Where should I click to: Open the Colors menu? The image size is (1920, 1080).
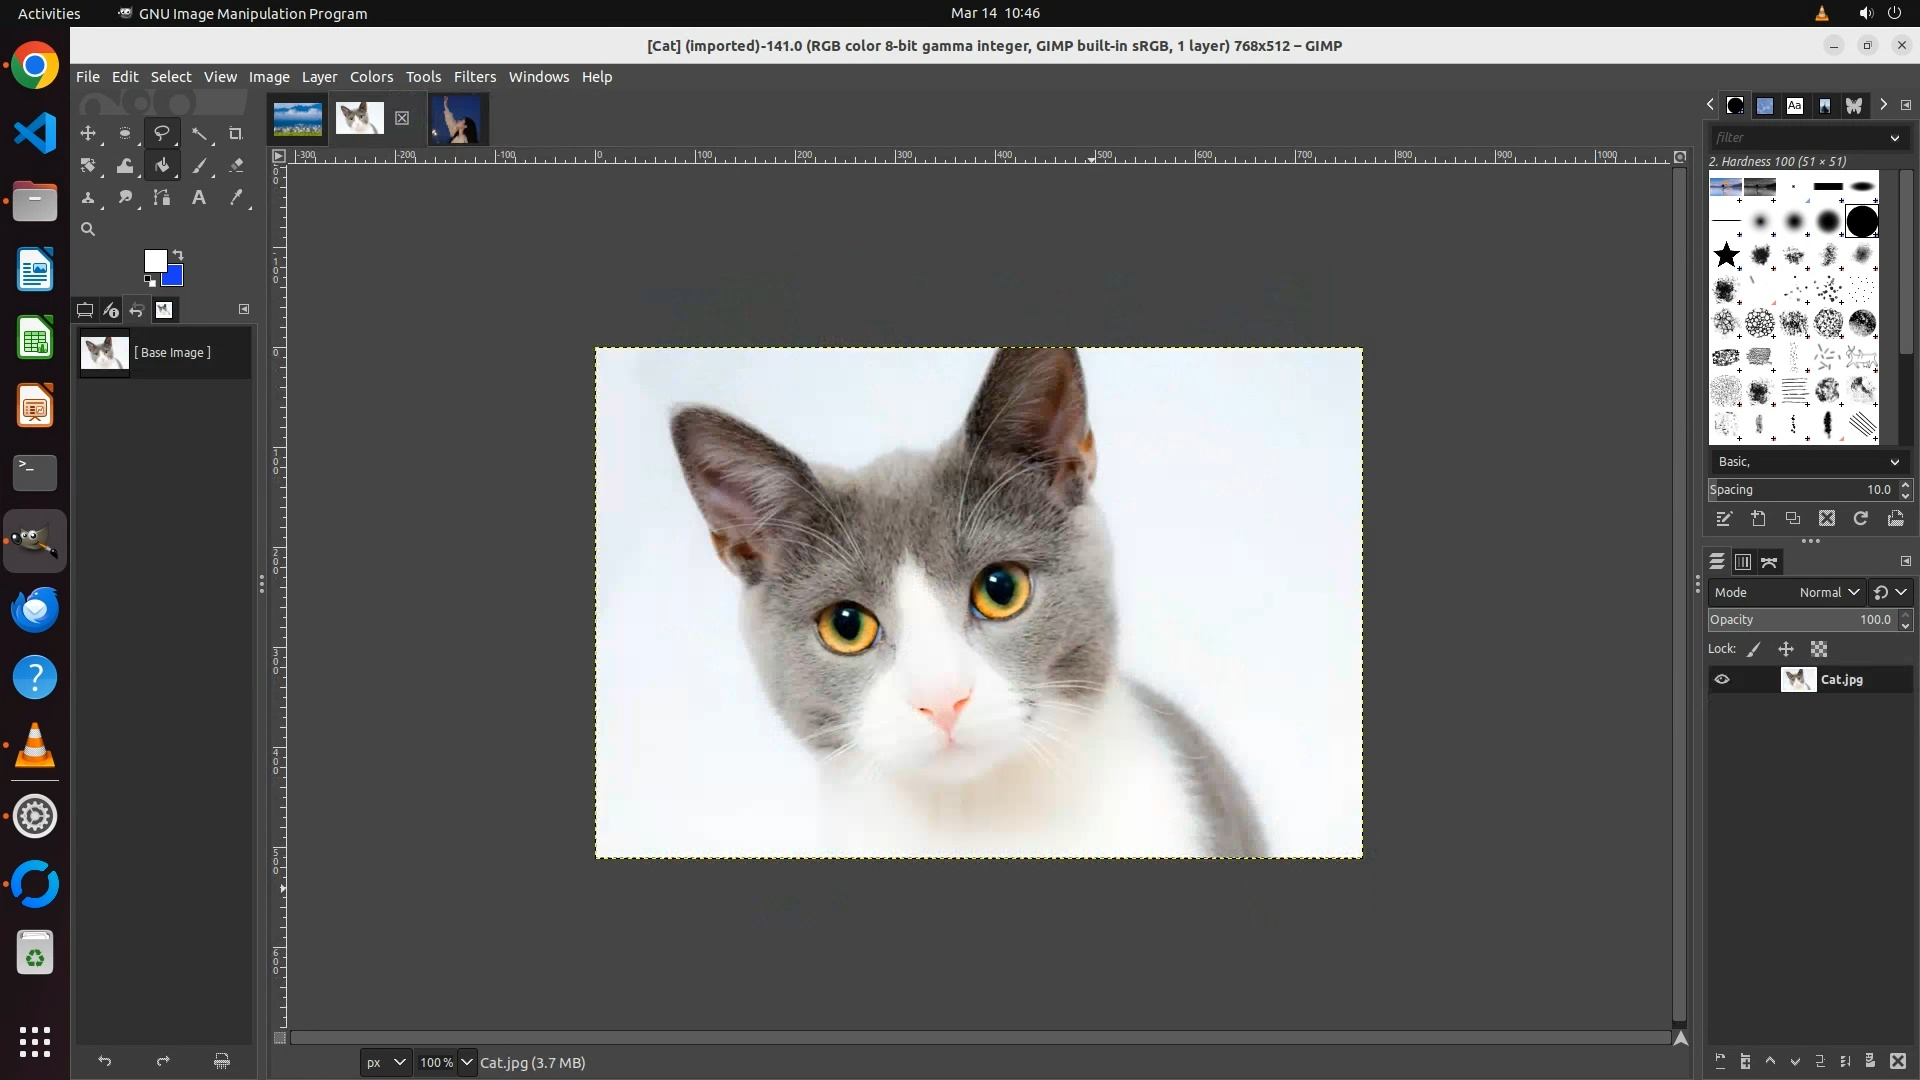(x=371, y=77)
